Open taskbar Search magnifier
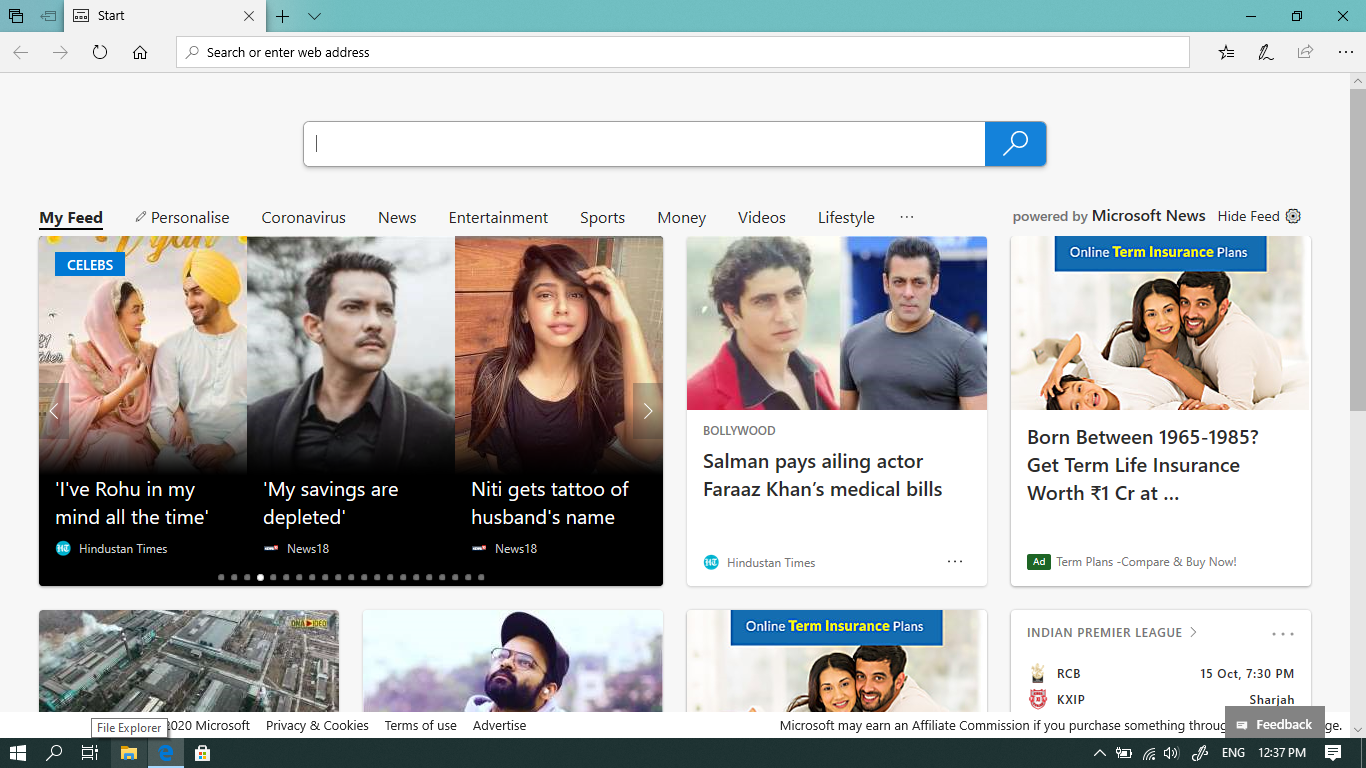This screenshot has height=768, width=1366. (x=54, y=753)
